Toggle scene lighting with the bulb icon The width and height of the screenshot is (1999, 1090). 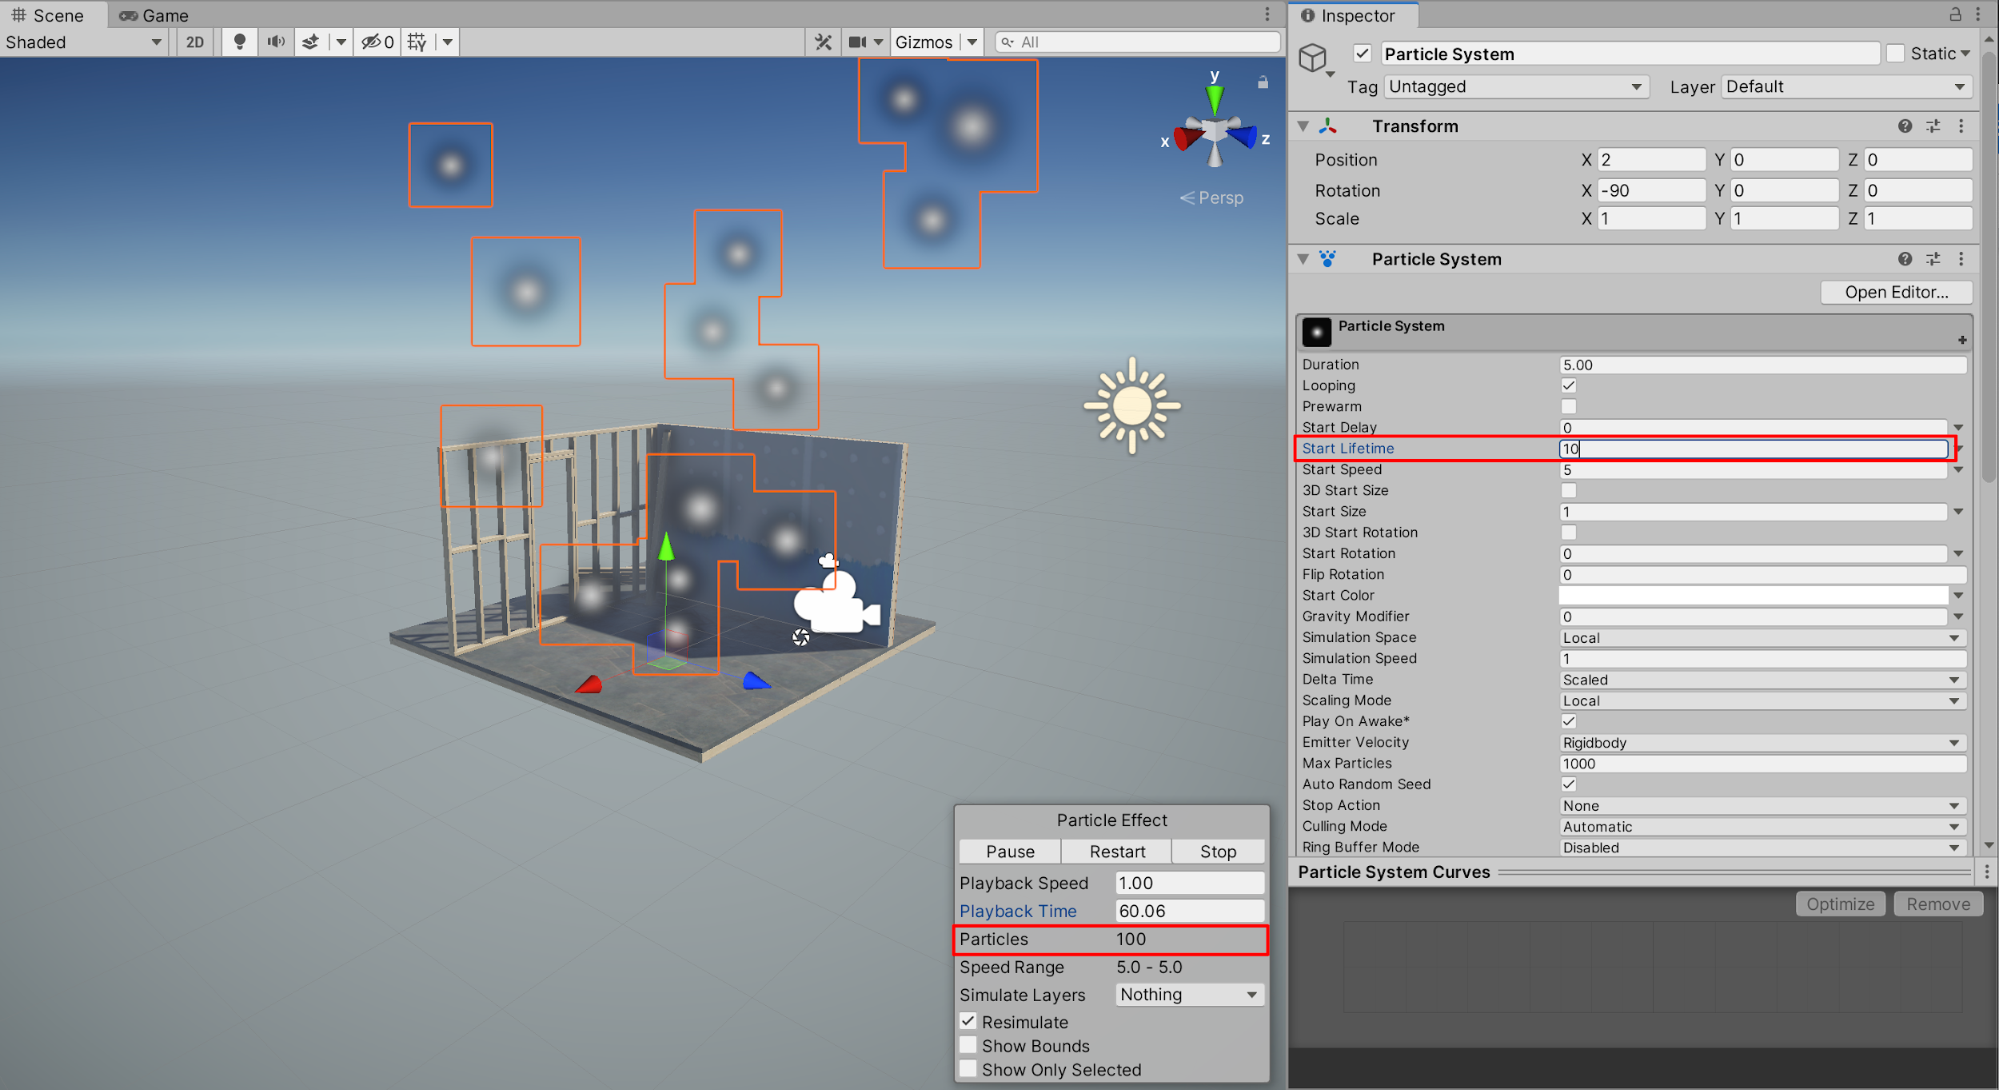(x=239, y=42)
